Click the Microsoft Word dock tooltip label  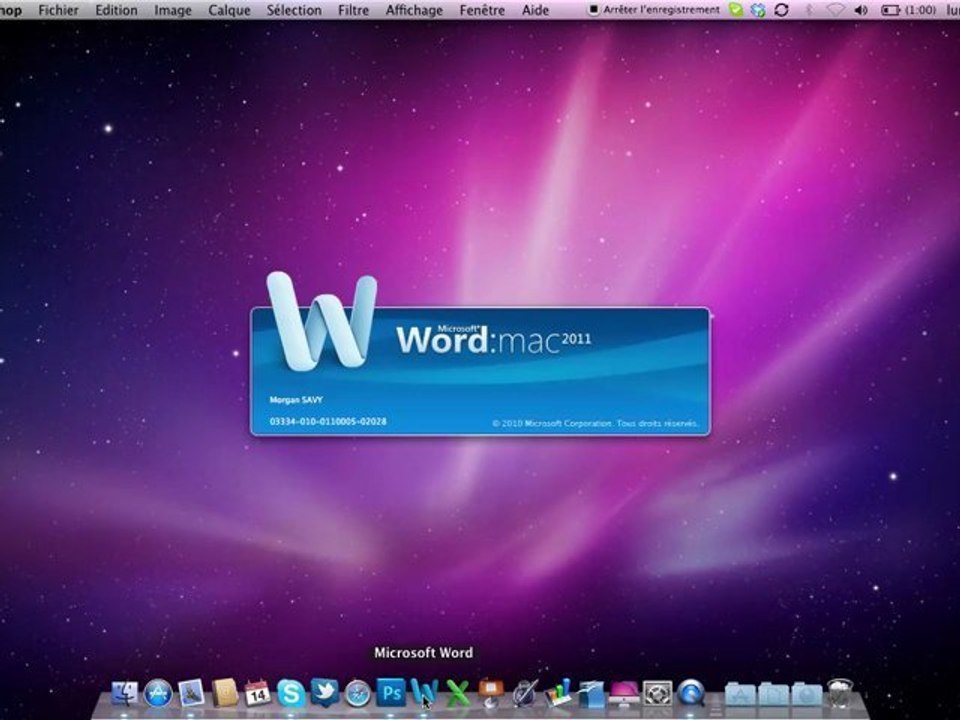[x=423, y=653]
